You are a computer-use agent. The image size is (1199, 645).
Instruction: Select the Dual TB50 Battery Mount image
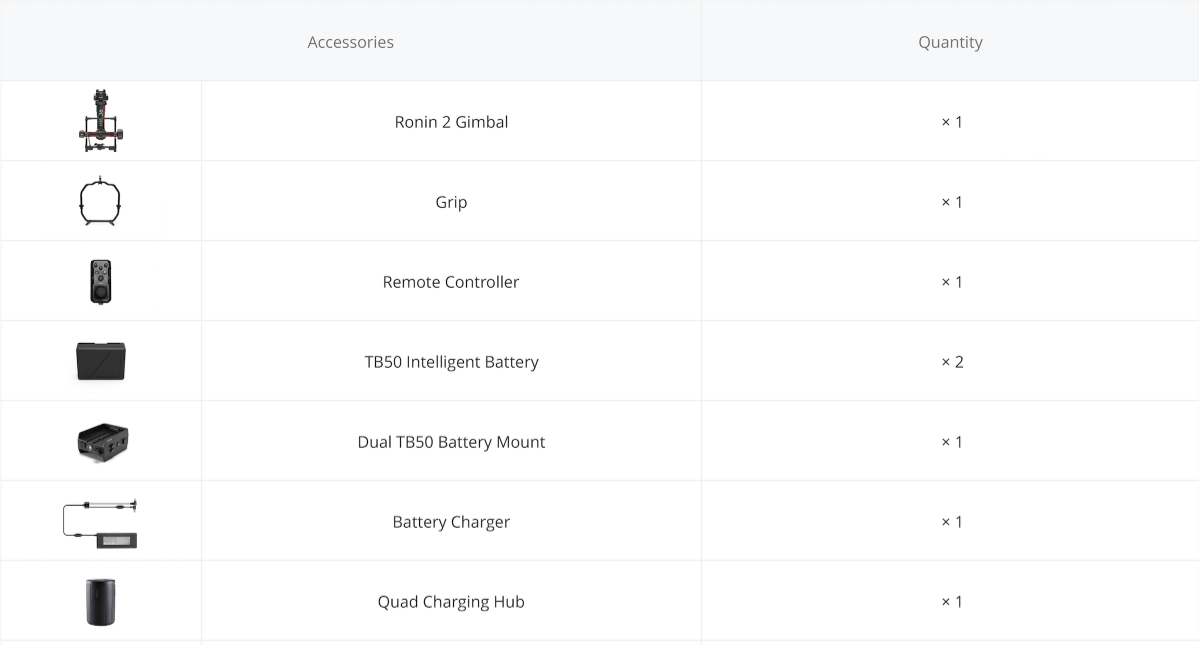(x=102, y=441)
